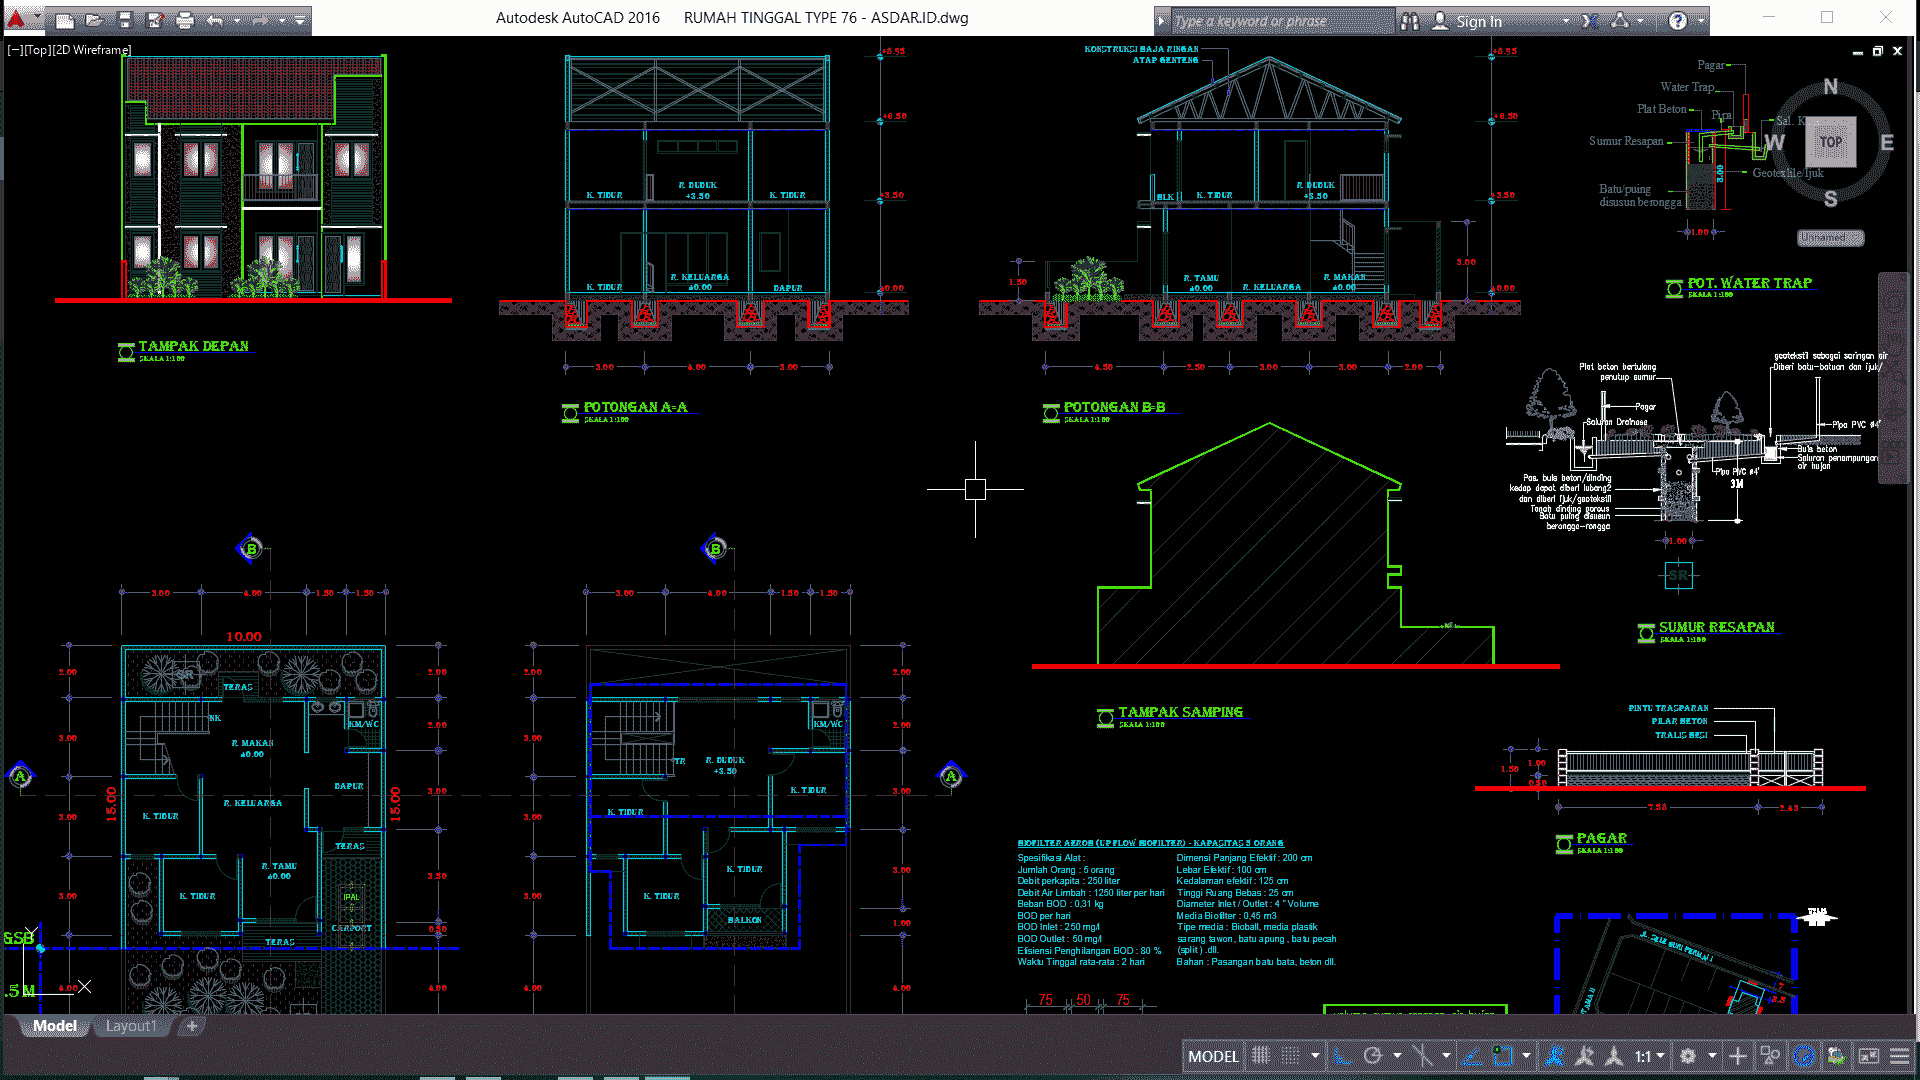Restore the drawing window with inner restore icon
Viewport: 1920px width, 1080px height.
(1878, 50)
